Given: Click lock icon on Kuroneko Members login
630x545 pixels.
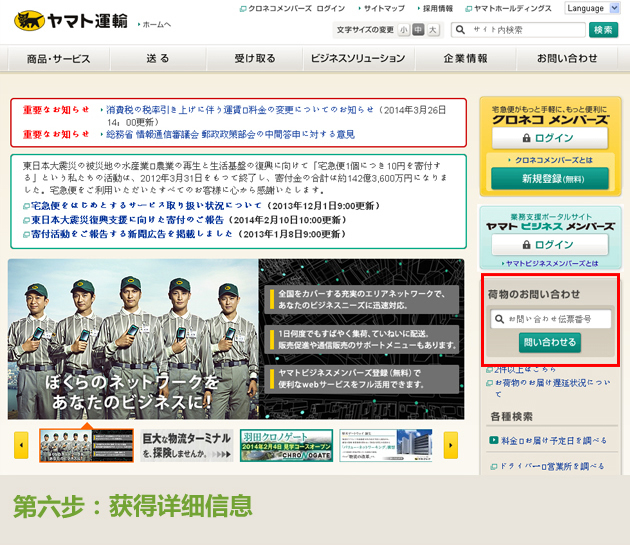Looking at the screenshot, I should [526, 138].
